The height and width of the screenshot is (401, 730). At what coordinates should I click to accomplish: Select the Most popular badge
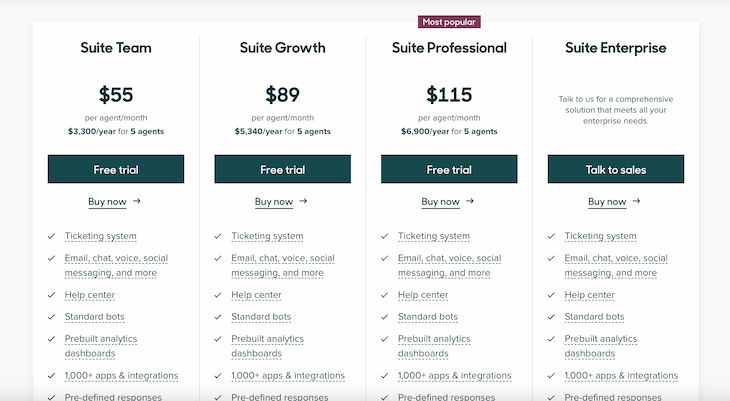(x=449, y=22)
